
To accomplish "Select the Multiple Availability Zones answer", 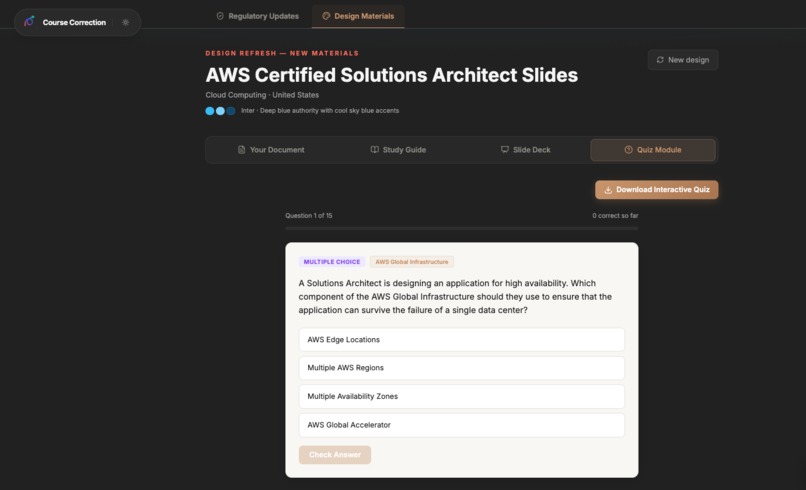I will tap(461, 396).
